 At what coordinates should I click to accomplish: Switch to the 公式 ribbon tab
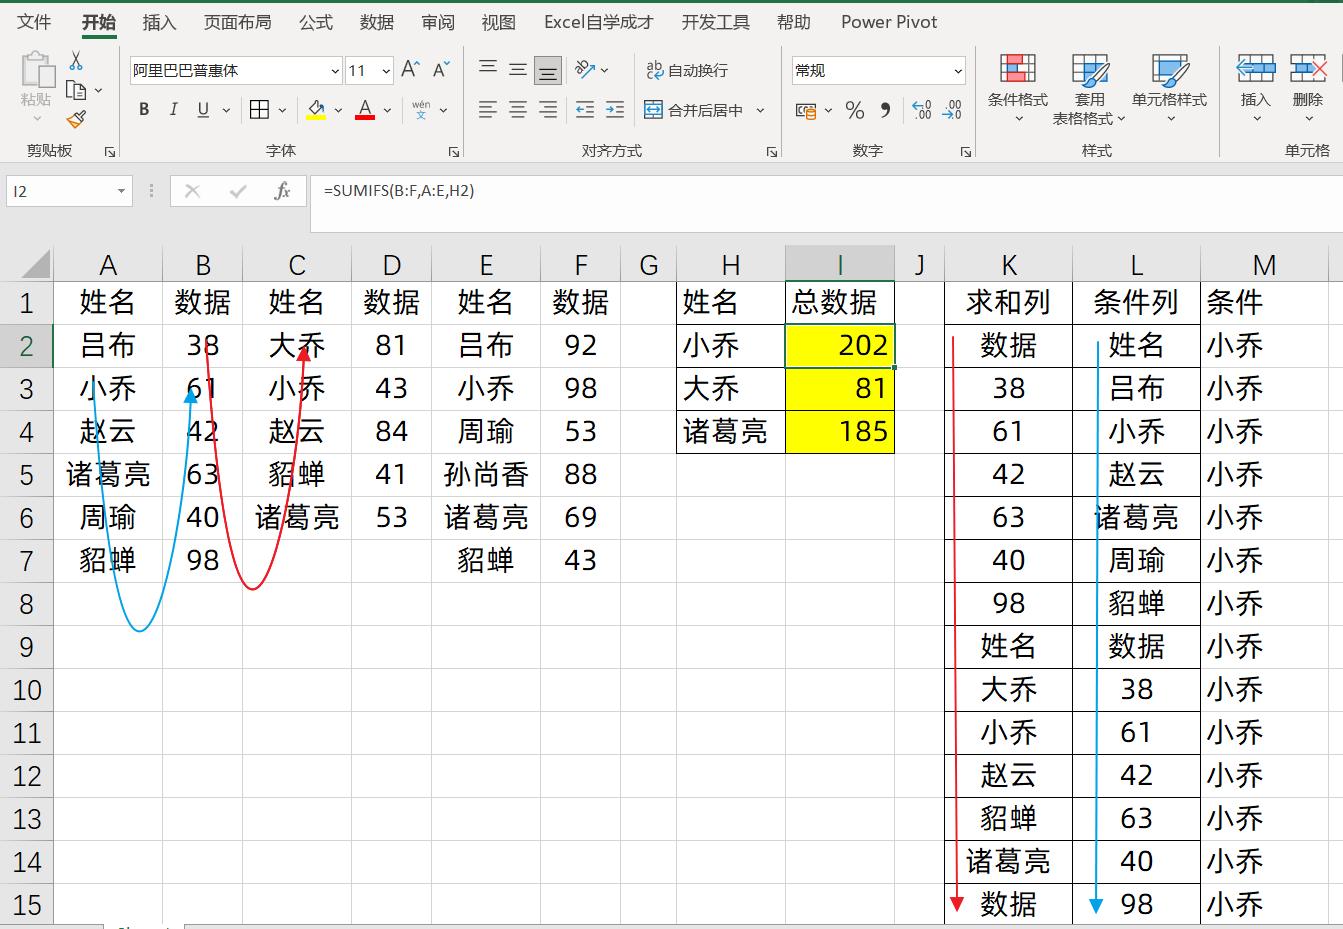pyautogui.click(x=315, y=21)
